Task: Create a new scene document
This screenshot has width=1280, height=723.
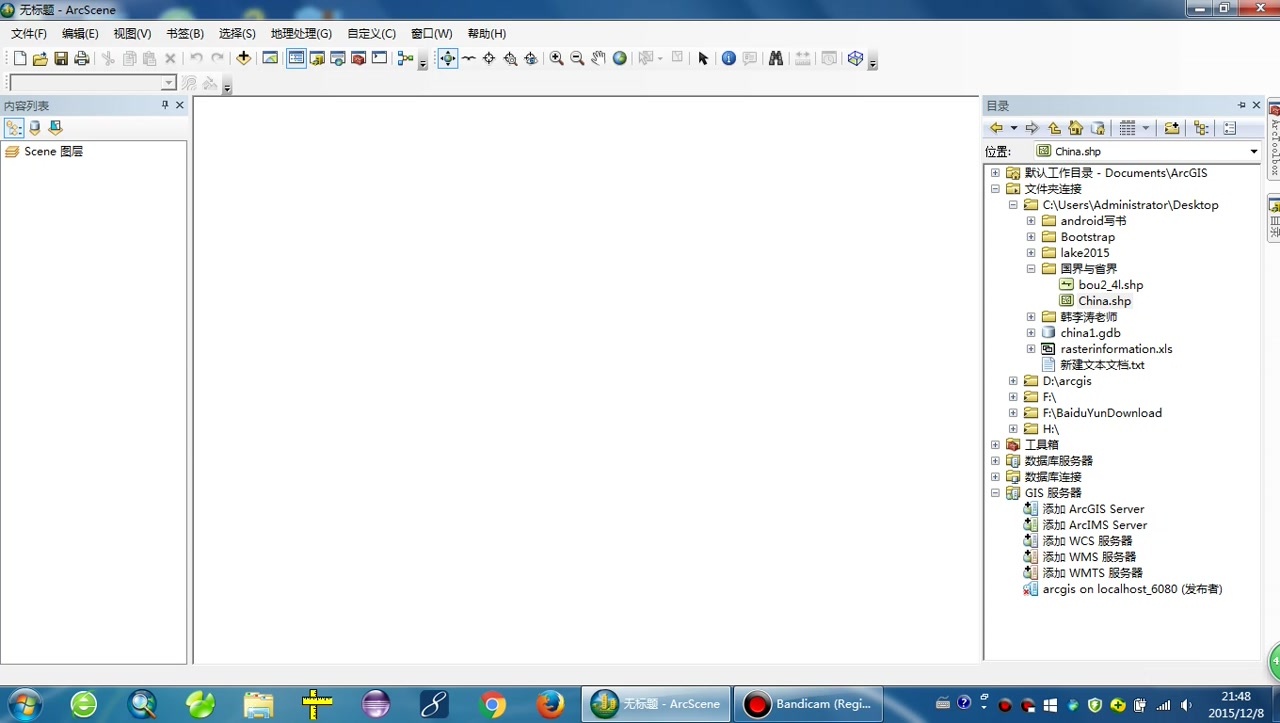Action: (19, 59)
